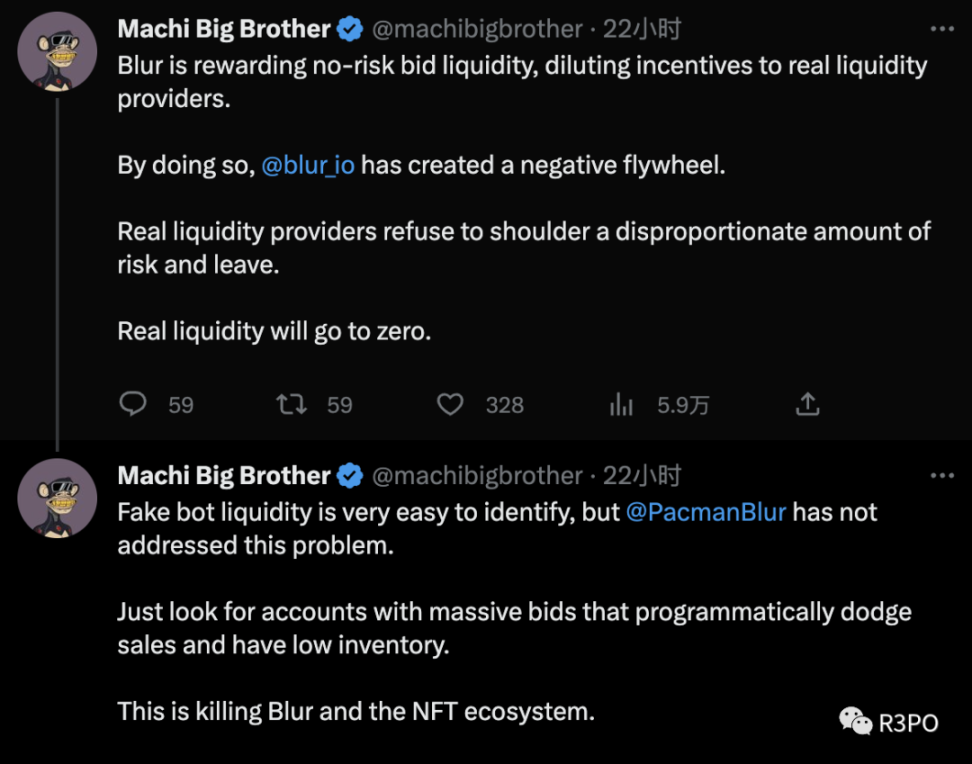Open the @PacmanBlur mention link
The height and width of the screenshot is (764, 972).
click(706, 512)
